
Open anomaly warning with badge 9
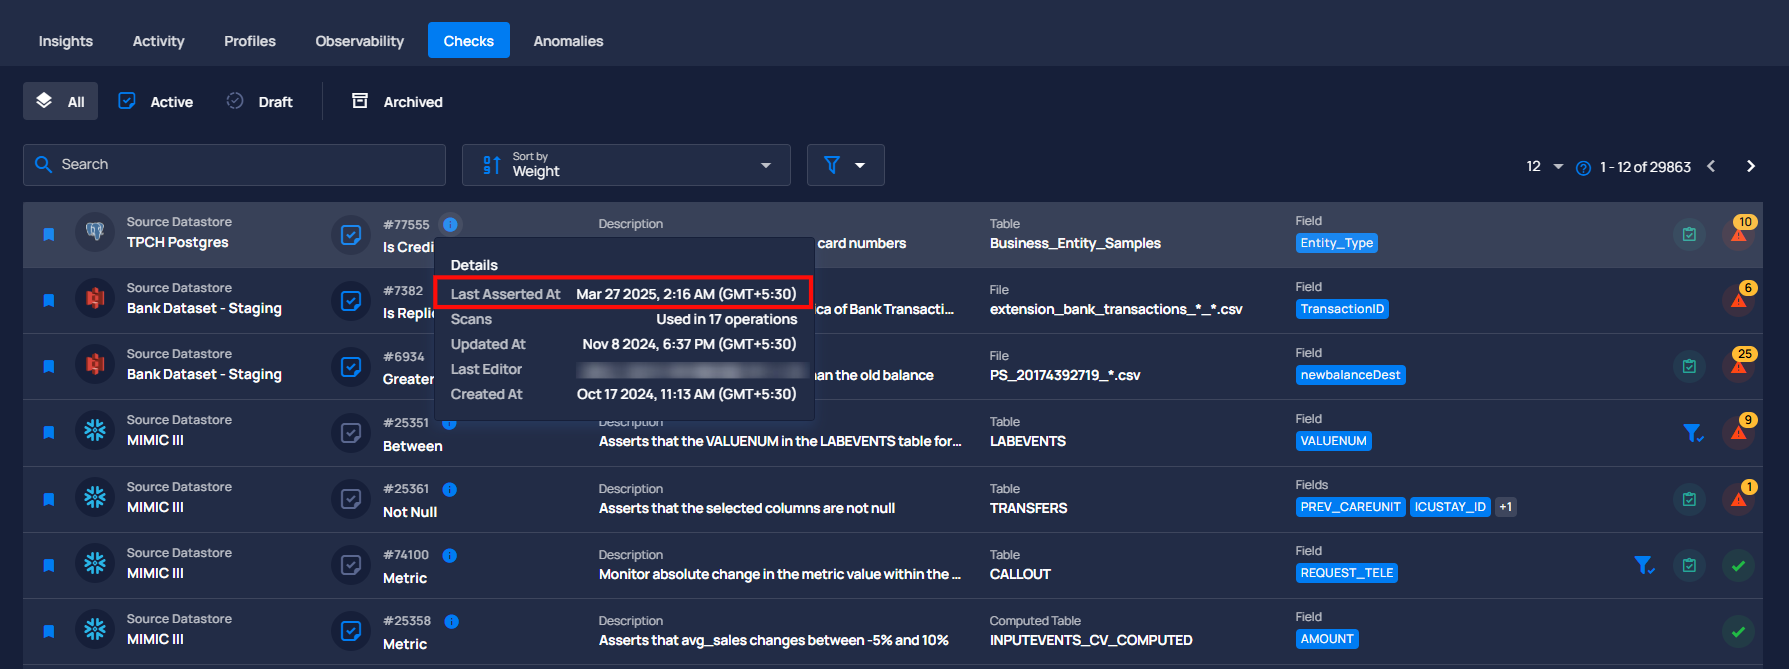1740,430
